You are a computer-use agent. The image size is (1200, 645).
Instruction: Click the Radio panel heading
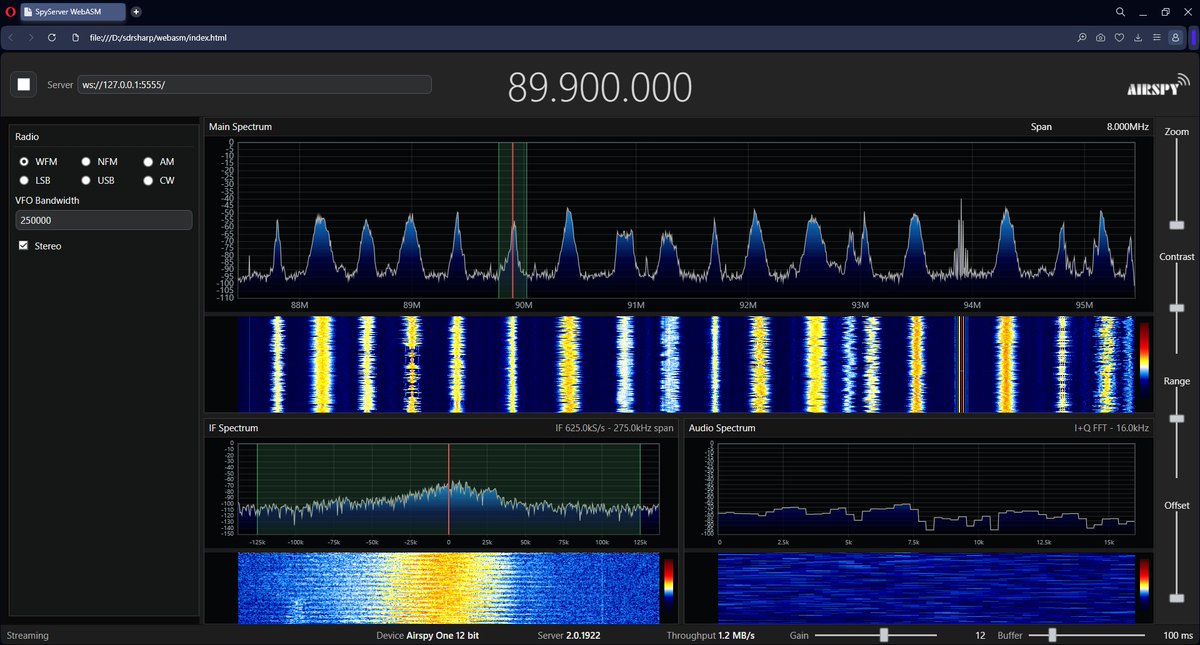click(27, 136)
